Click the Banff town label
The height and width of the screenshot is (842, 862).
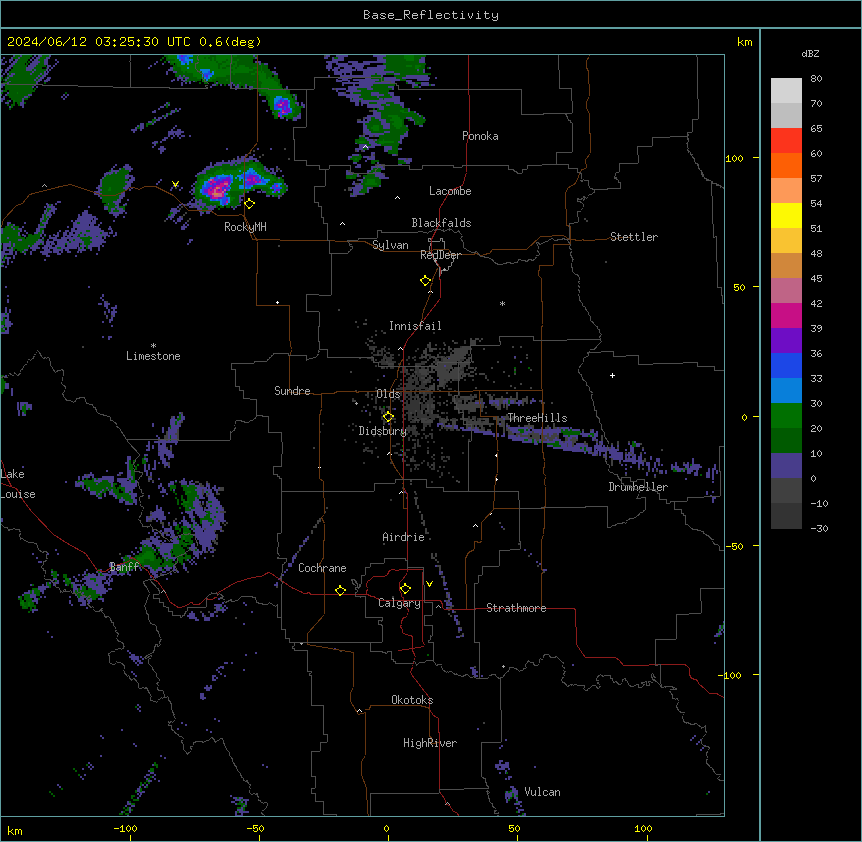click(124, 567)
